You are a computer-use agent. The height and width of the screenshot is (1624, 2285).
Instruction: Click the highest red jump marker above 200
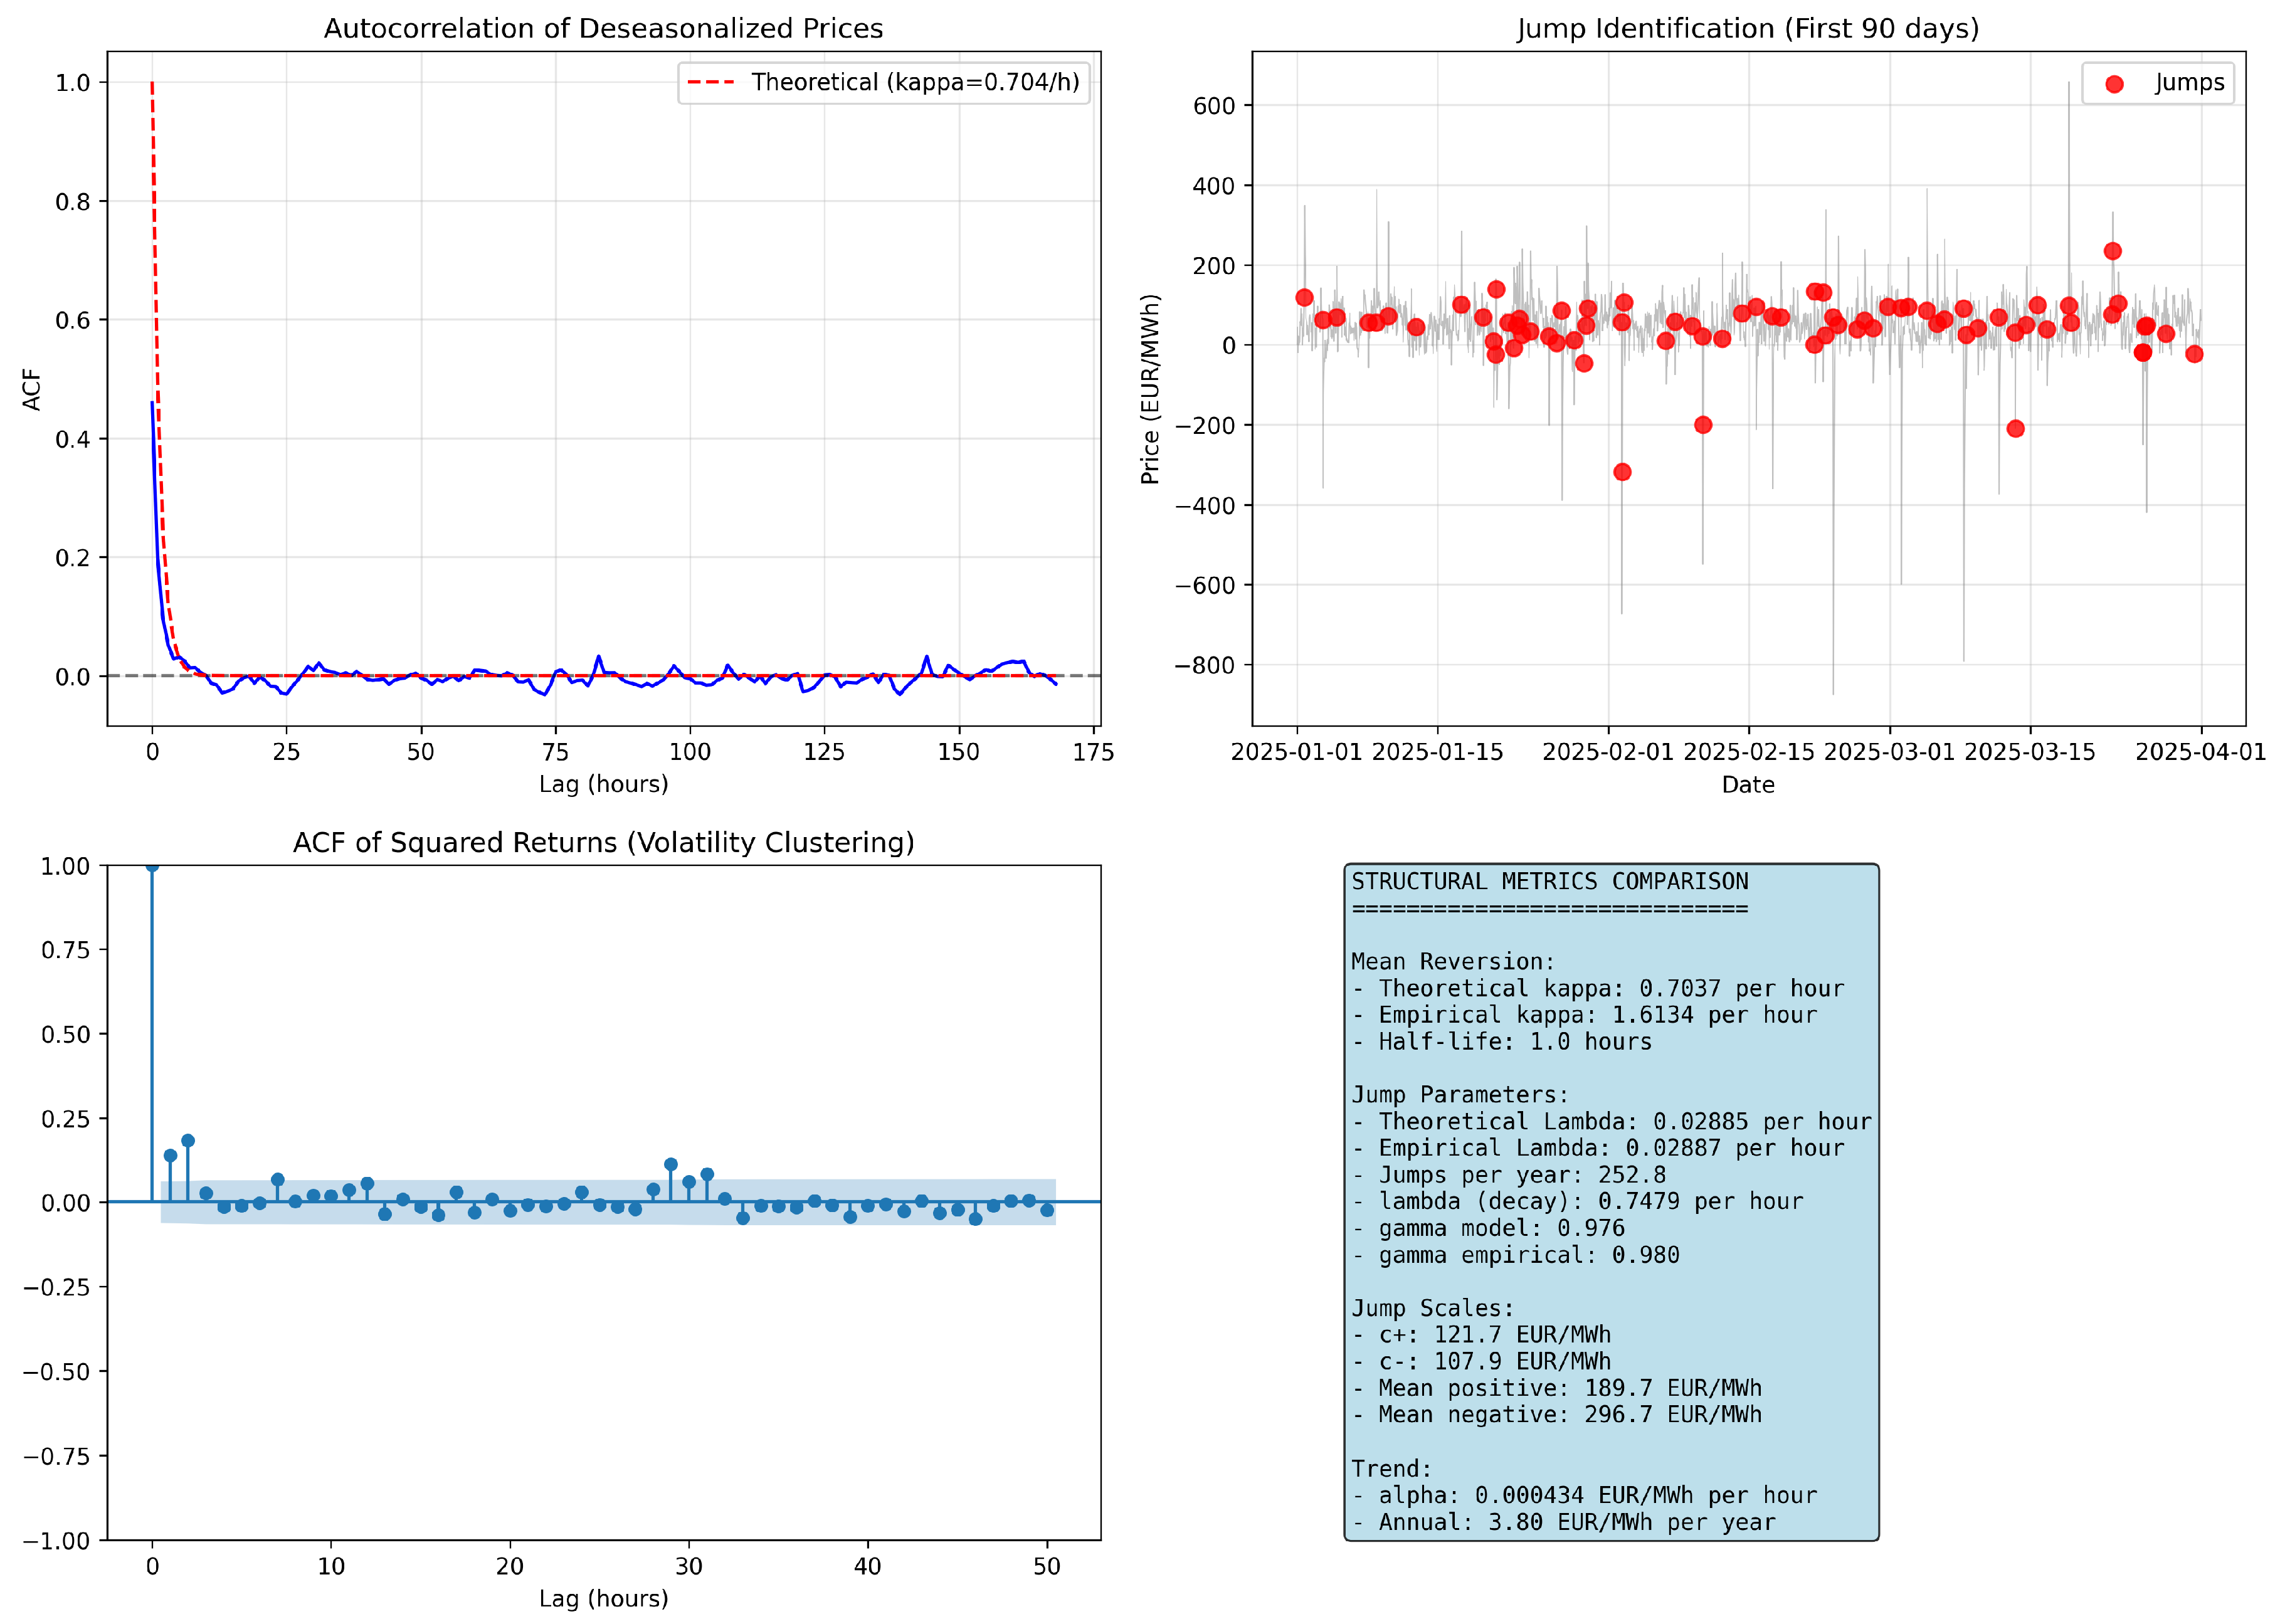2112,251
